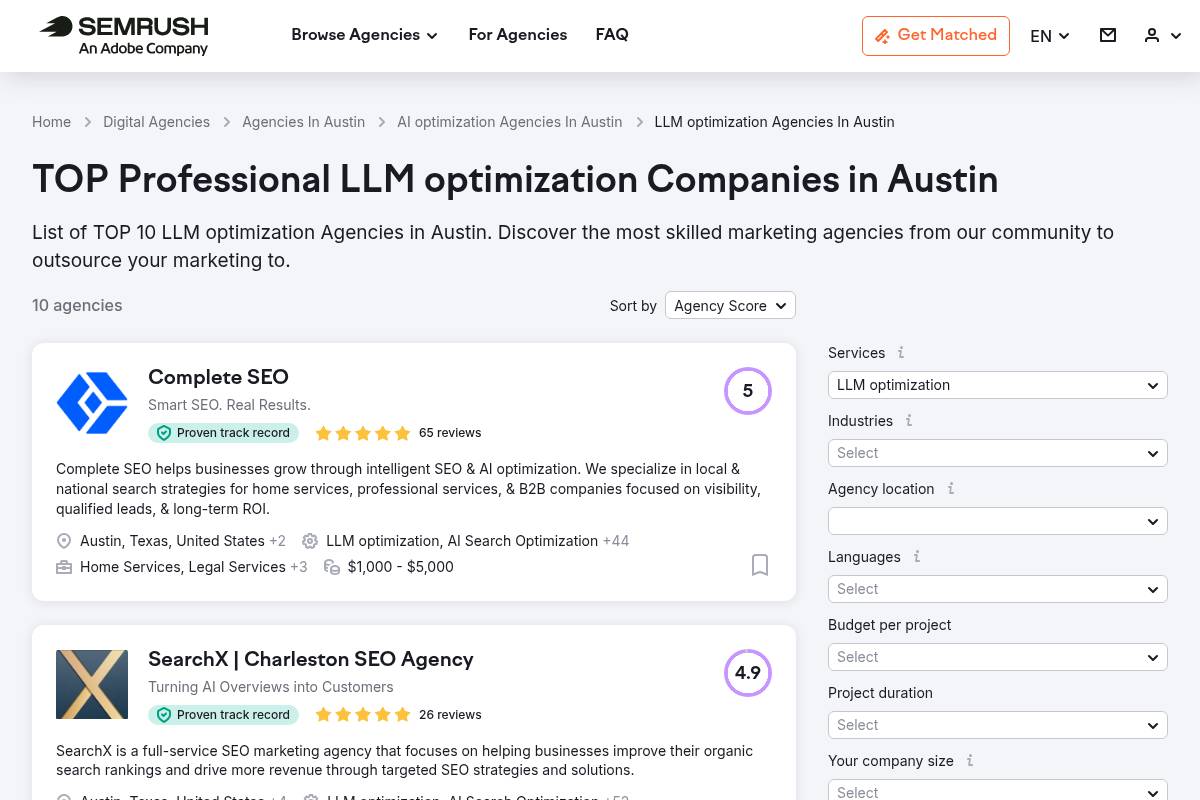Image resolution: width=1200 pixels, height=800 pixels.
Task: Open the For Agencies page
Action: pos(518,35)
